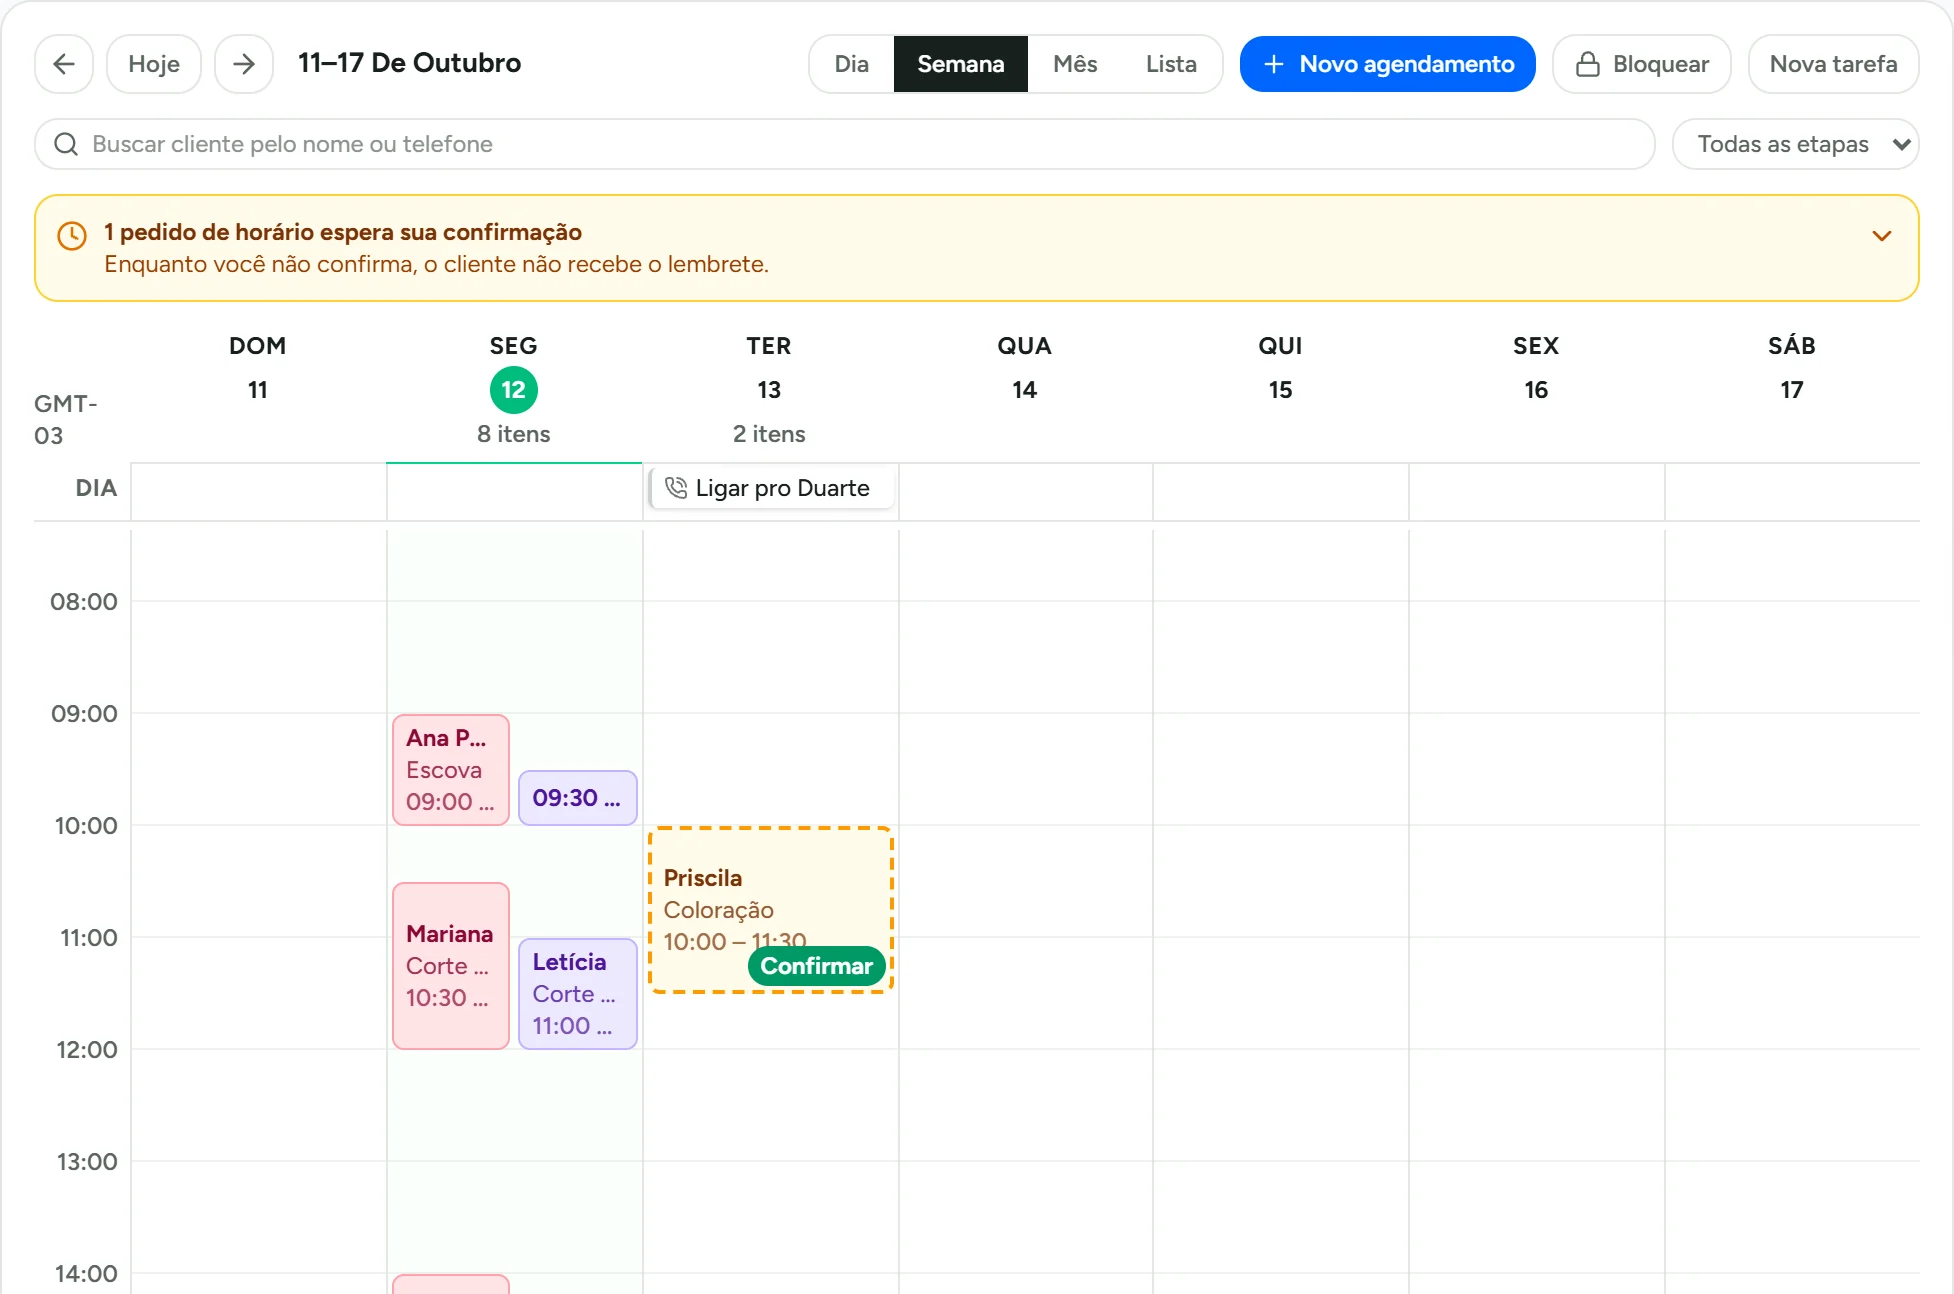Switch to Dia view

tap(852, 64)
